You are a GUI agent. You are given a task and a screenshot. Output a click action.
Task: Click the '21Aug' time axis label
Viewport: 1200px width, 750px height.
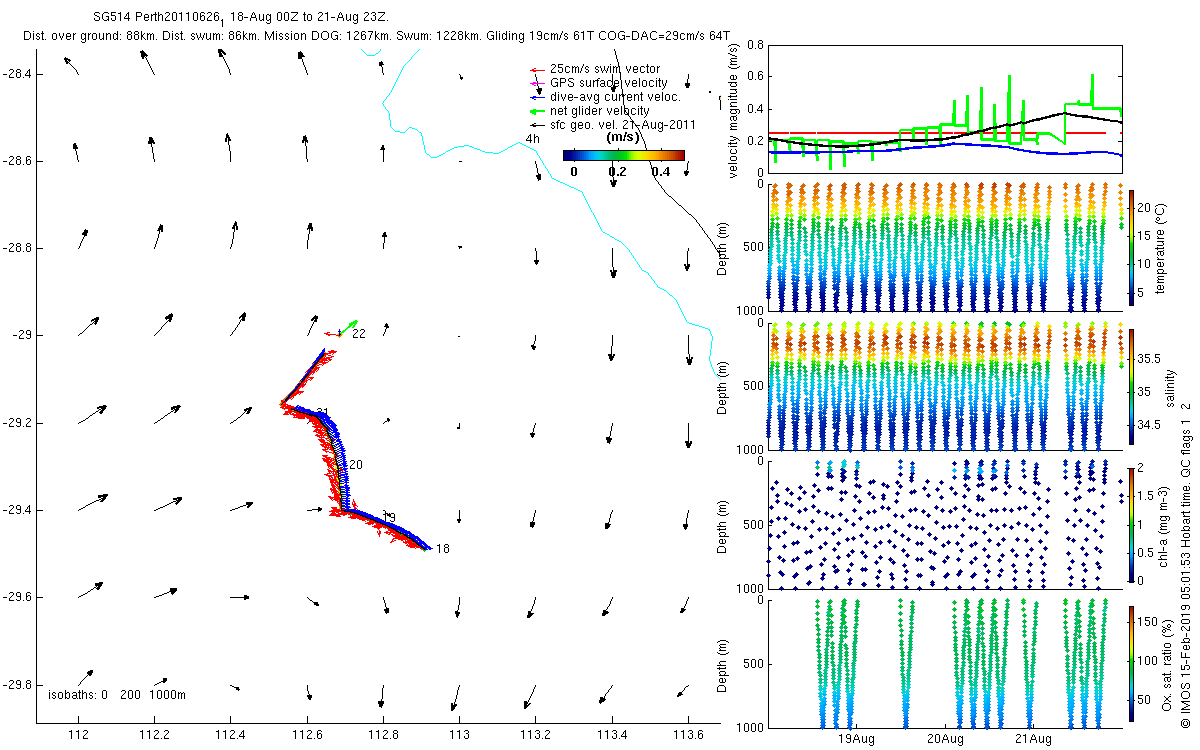[1032, 739]
